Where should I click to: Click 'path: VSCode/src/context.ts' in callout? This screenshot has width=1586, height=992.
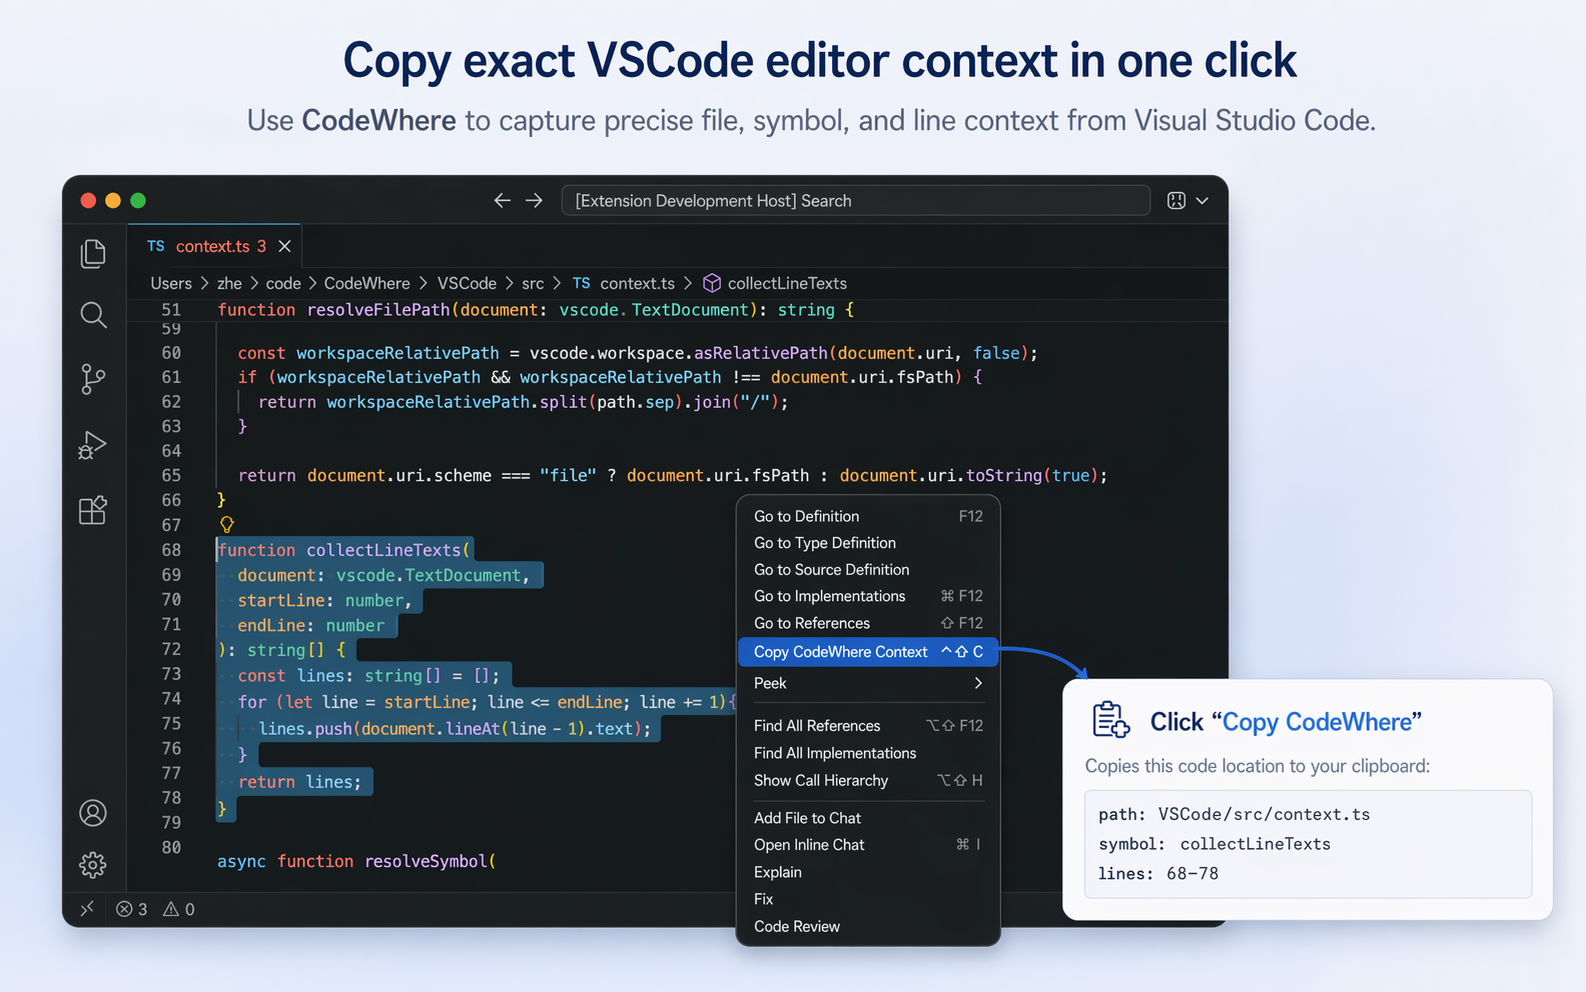(x=1234, y=814)
